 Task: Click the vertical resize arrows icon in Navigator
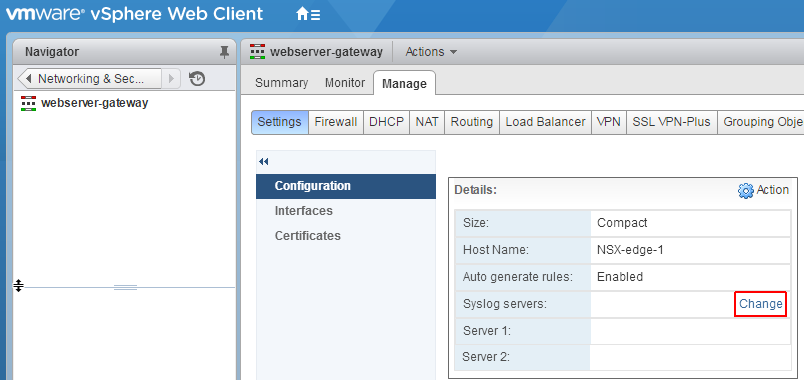point(18,286)
